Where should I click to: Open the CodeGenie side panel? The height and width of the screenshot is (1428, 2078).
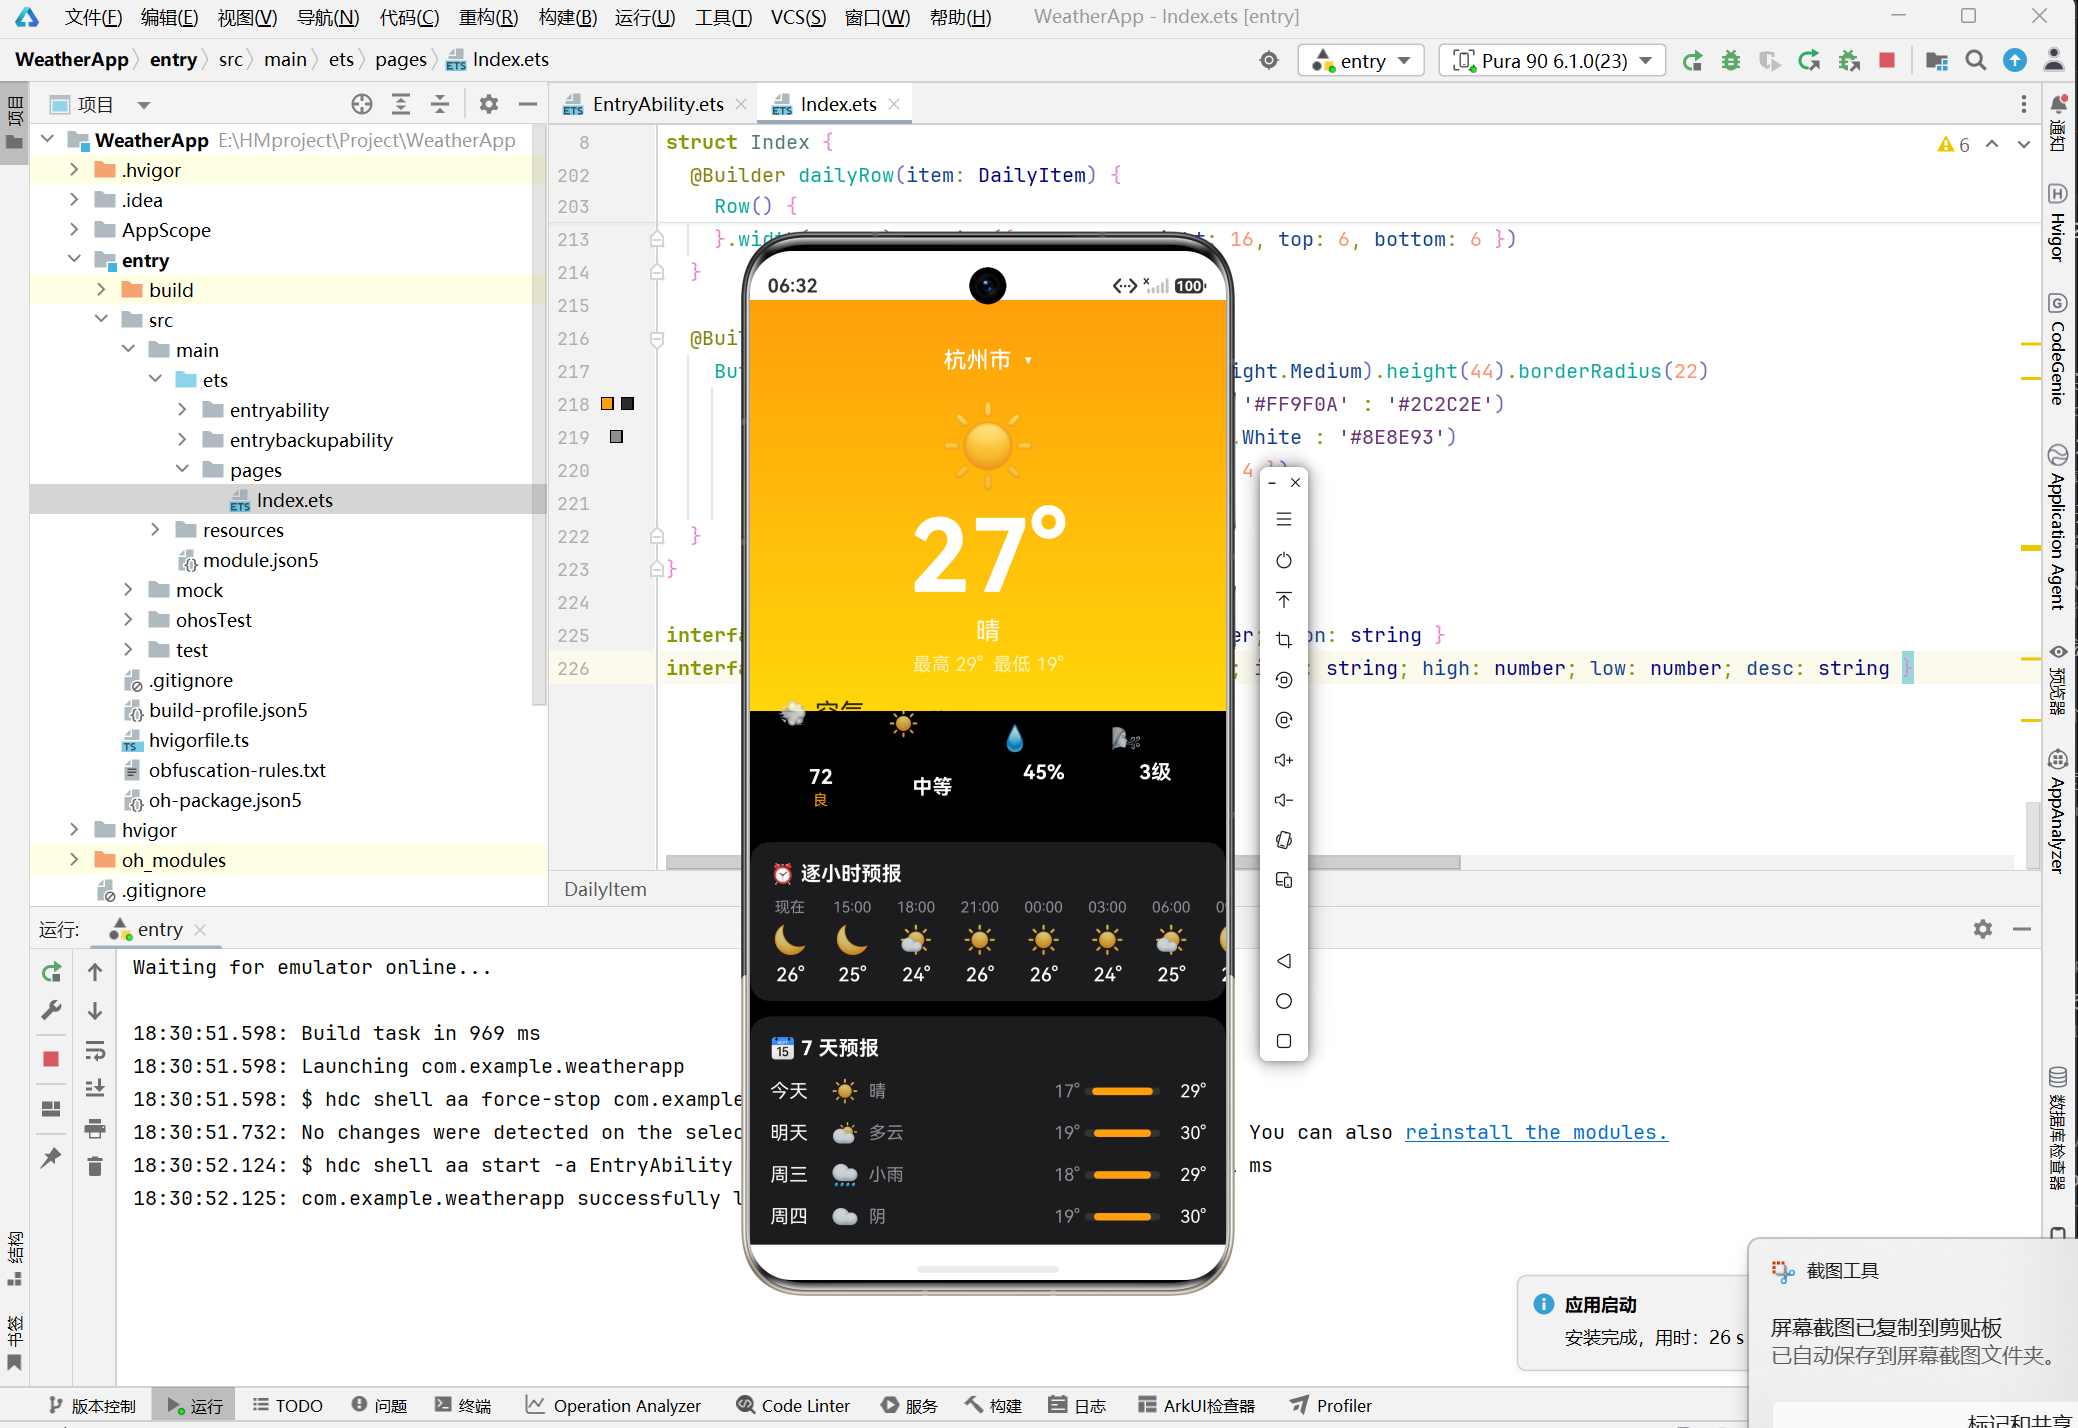[x=2057, y=348]
